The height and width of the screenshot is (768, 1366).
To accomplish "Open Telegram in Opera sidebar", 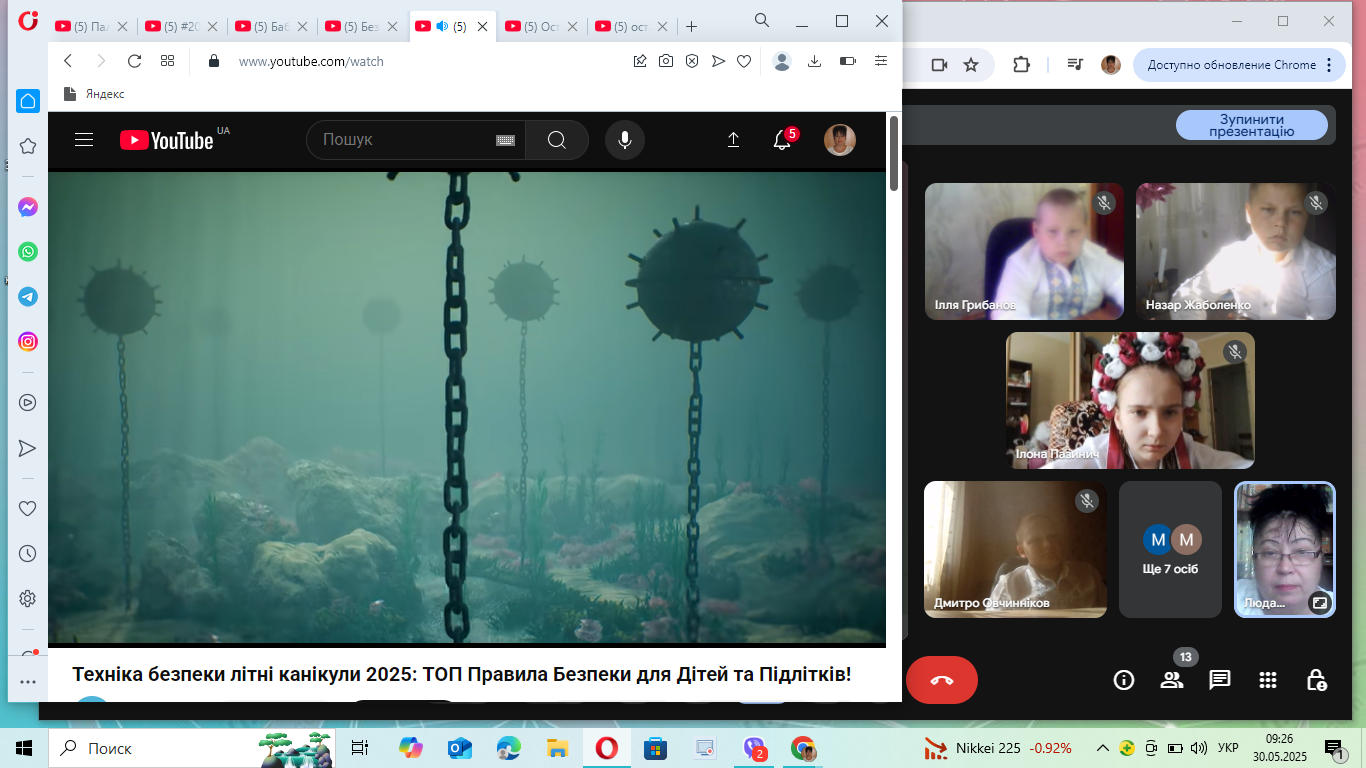I will coord(28,297).
